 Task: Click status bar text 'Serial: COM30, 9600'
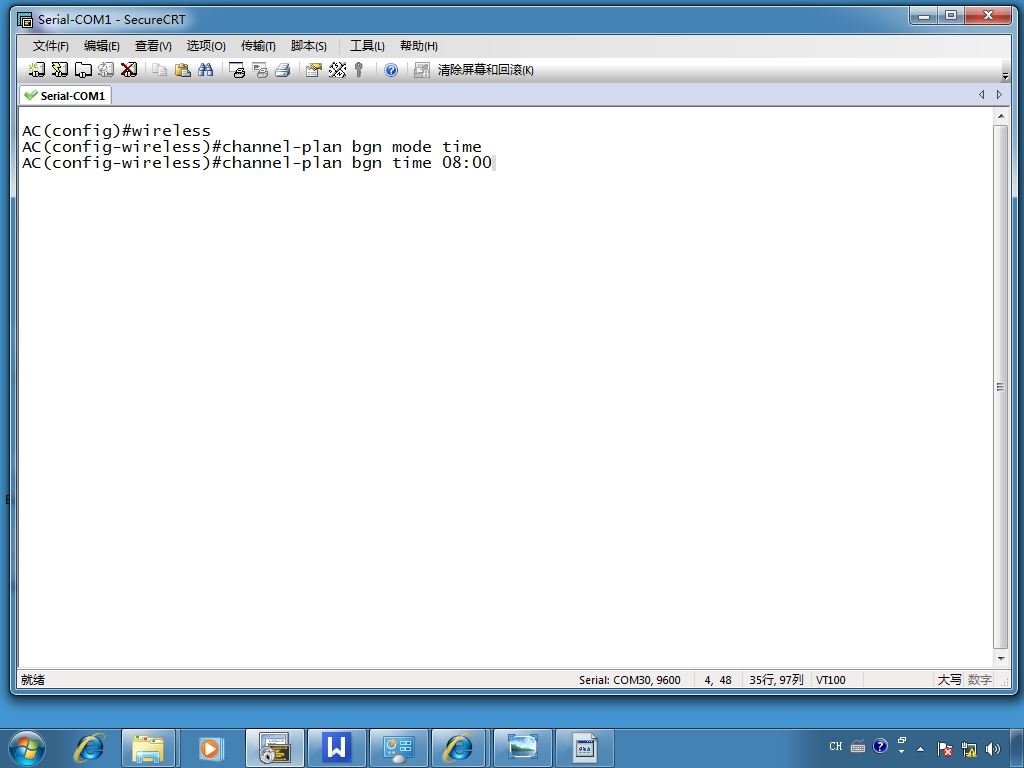[x=630, y=680]
